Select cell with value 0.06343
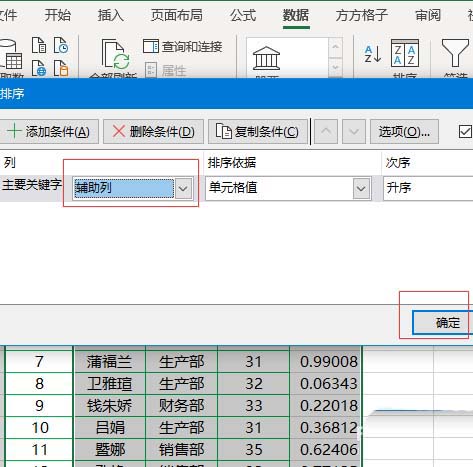 pos(326,384)
